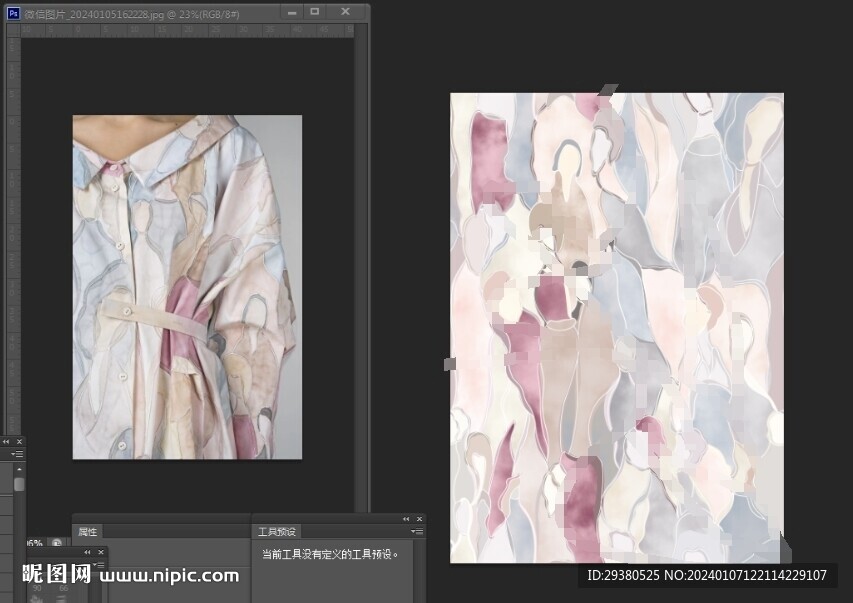Viewport: 853px width, 603px height.
Task: Click the shirt photo on the canvas
Action: tap(187, 287)
